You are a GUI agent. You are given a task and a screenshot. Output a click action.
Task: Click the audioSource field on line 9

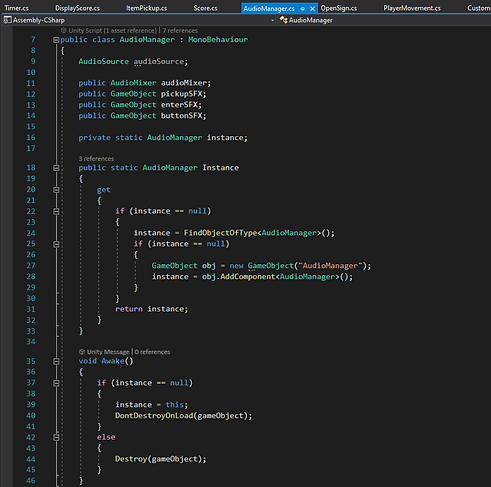(159, 62)
